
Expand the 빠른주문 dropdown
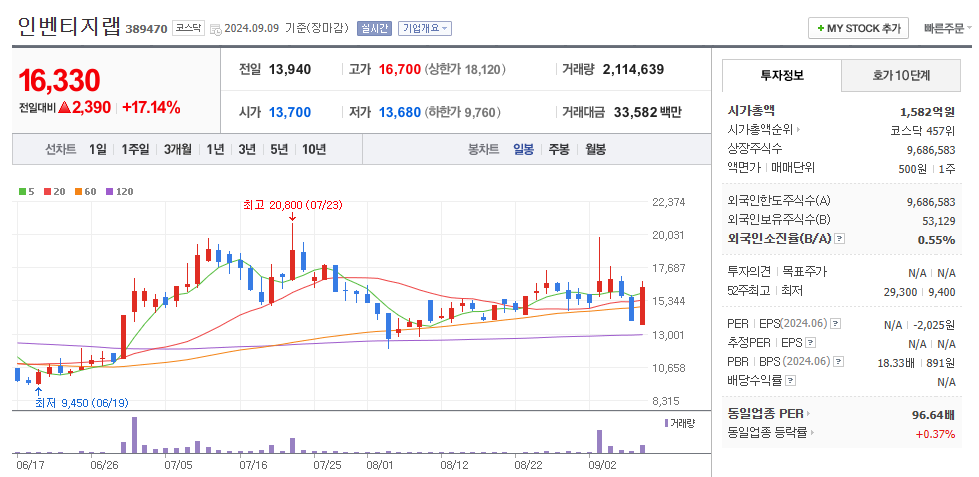948,28
